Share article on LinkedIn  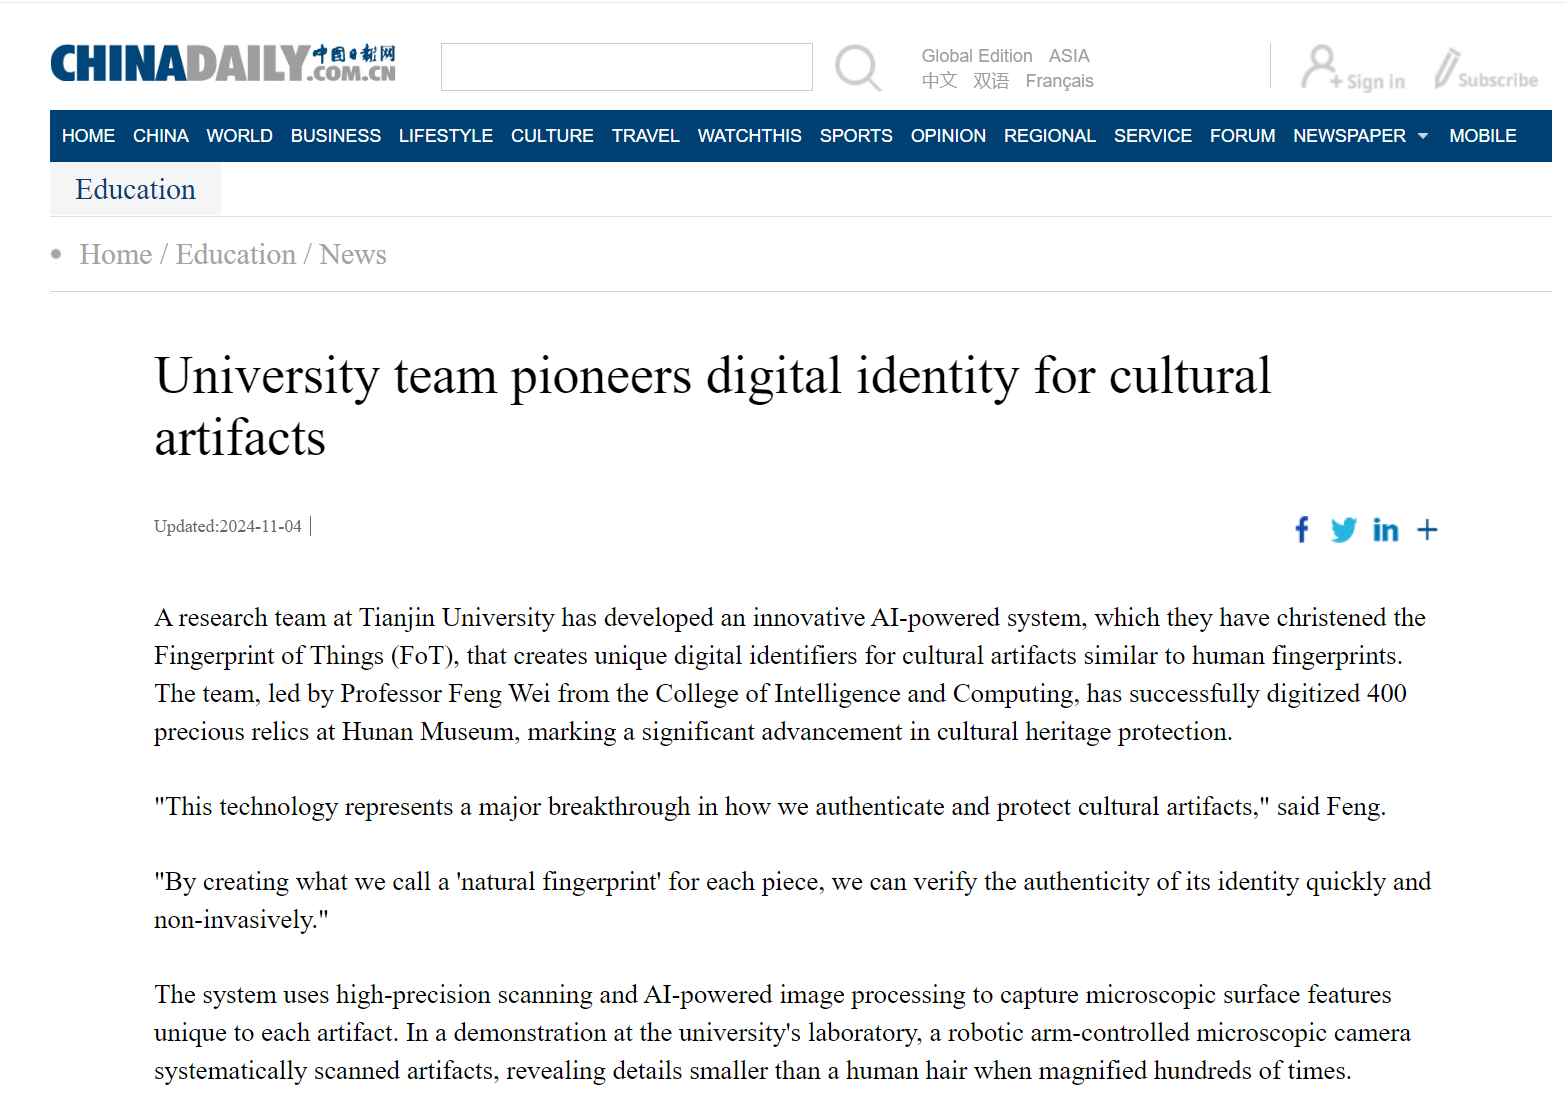[1385, 529]
